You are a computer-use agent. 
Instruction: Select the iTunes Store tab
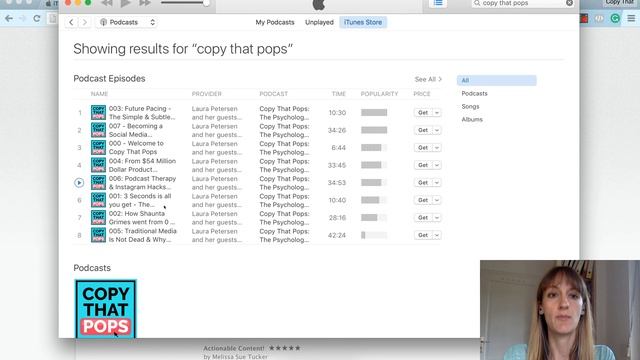click(363, 22)
